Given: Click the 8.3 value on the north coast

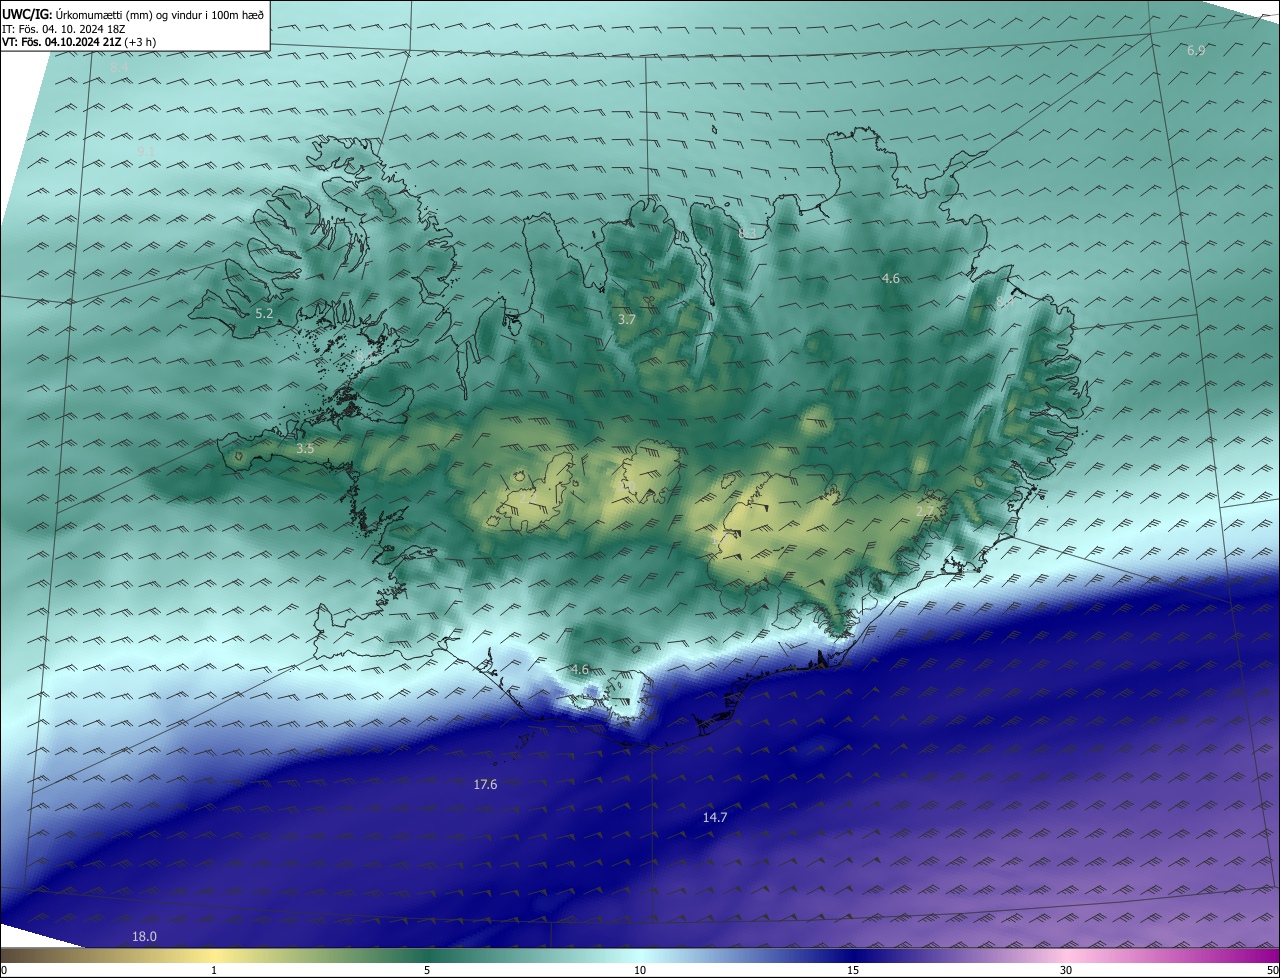Looking at the screenshot, I should 747,233.
